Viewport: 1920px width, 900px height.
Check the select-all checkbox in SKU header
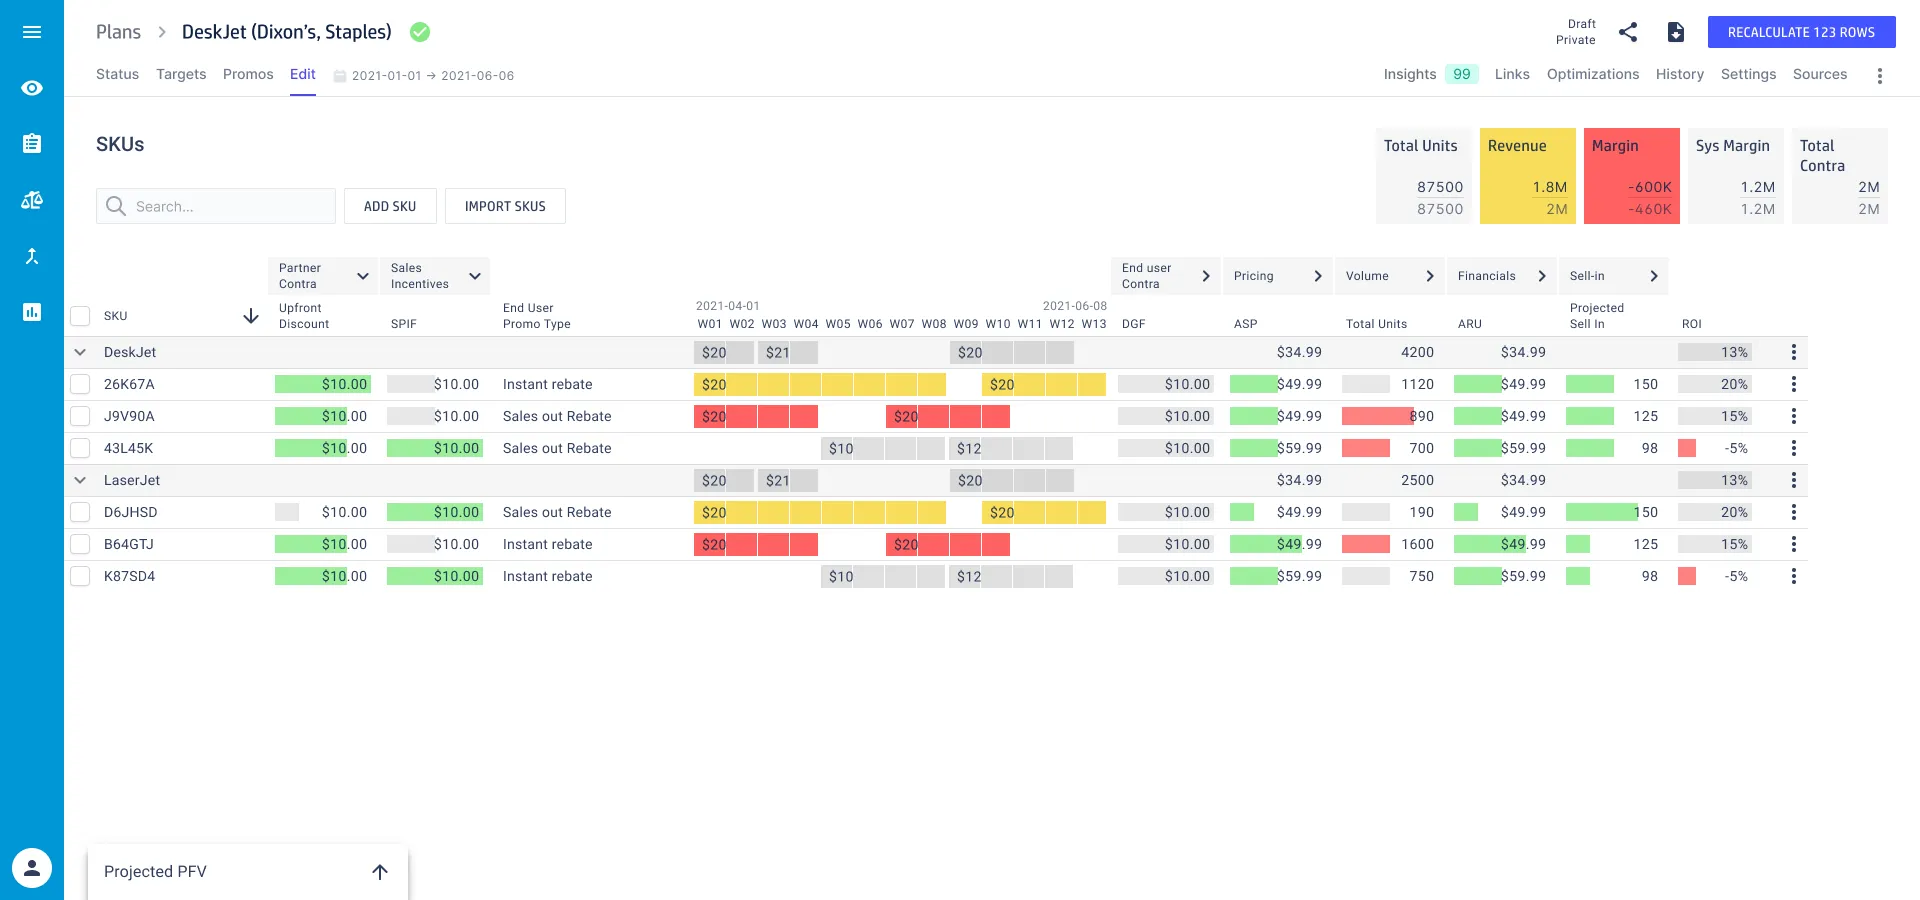(80, 315)
